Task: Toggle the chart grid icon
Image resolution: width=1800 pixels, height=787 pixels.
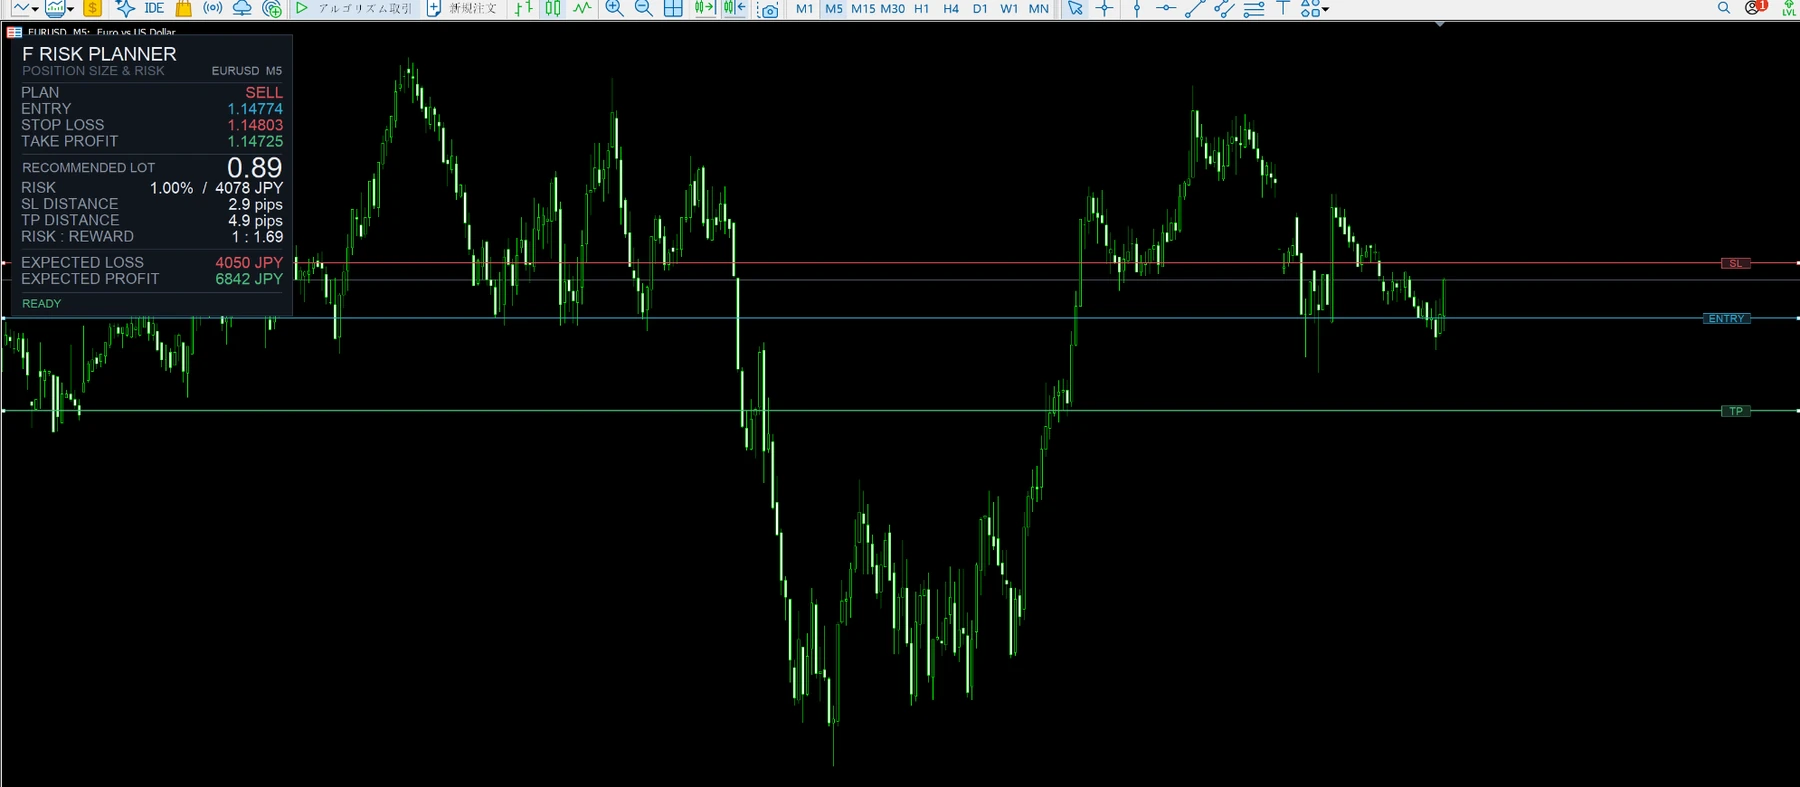Action: [x=673, y=8]
